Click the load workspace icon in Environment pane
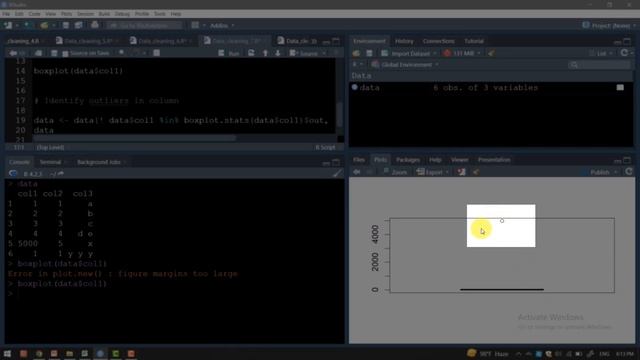This screenshot has width=640, height=360. pyautogui.click(x=356, y=53)
